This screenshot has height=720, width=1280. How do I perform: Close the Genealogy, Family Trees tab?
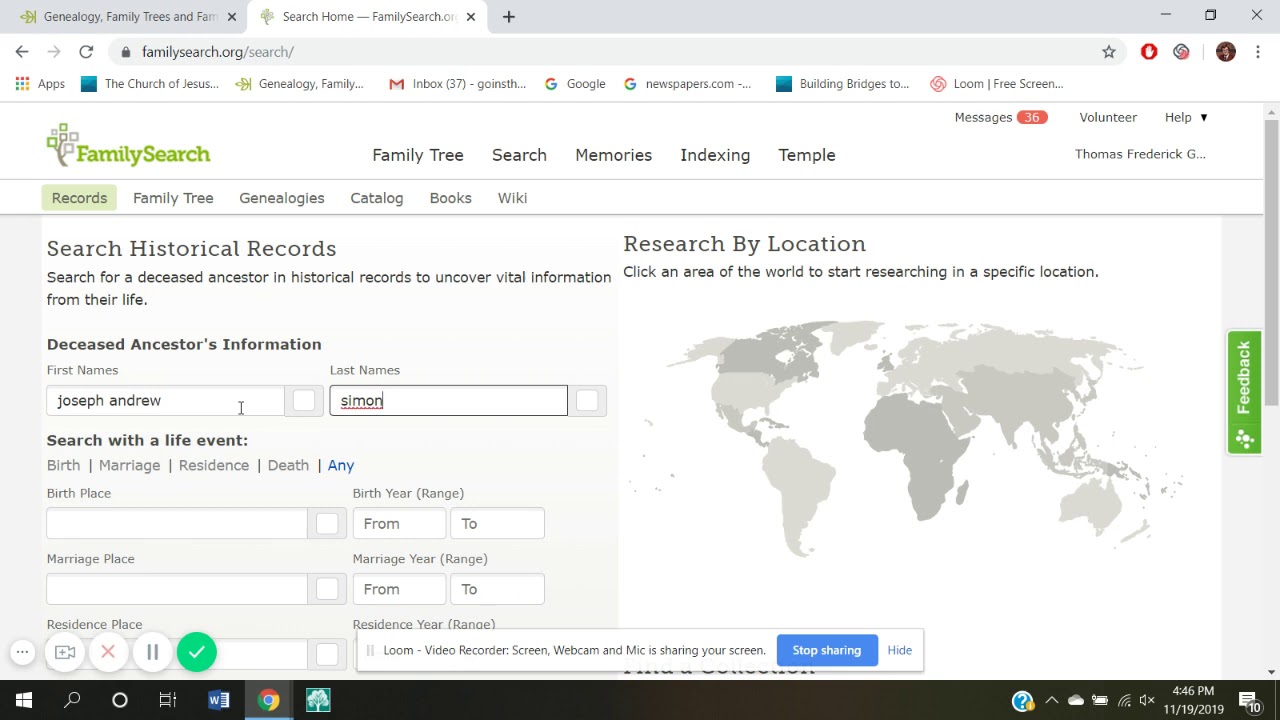(232, 17)
